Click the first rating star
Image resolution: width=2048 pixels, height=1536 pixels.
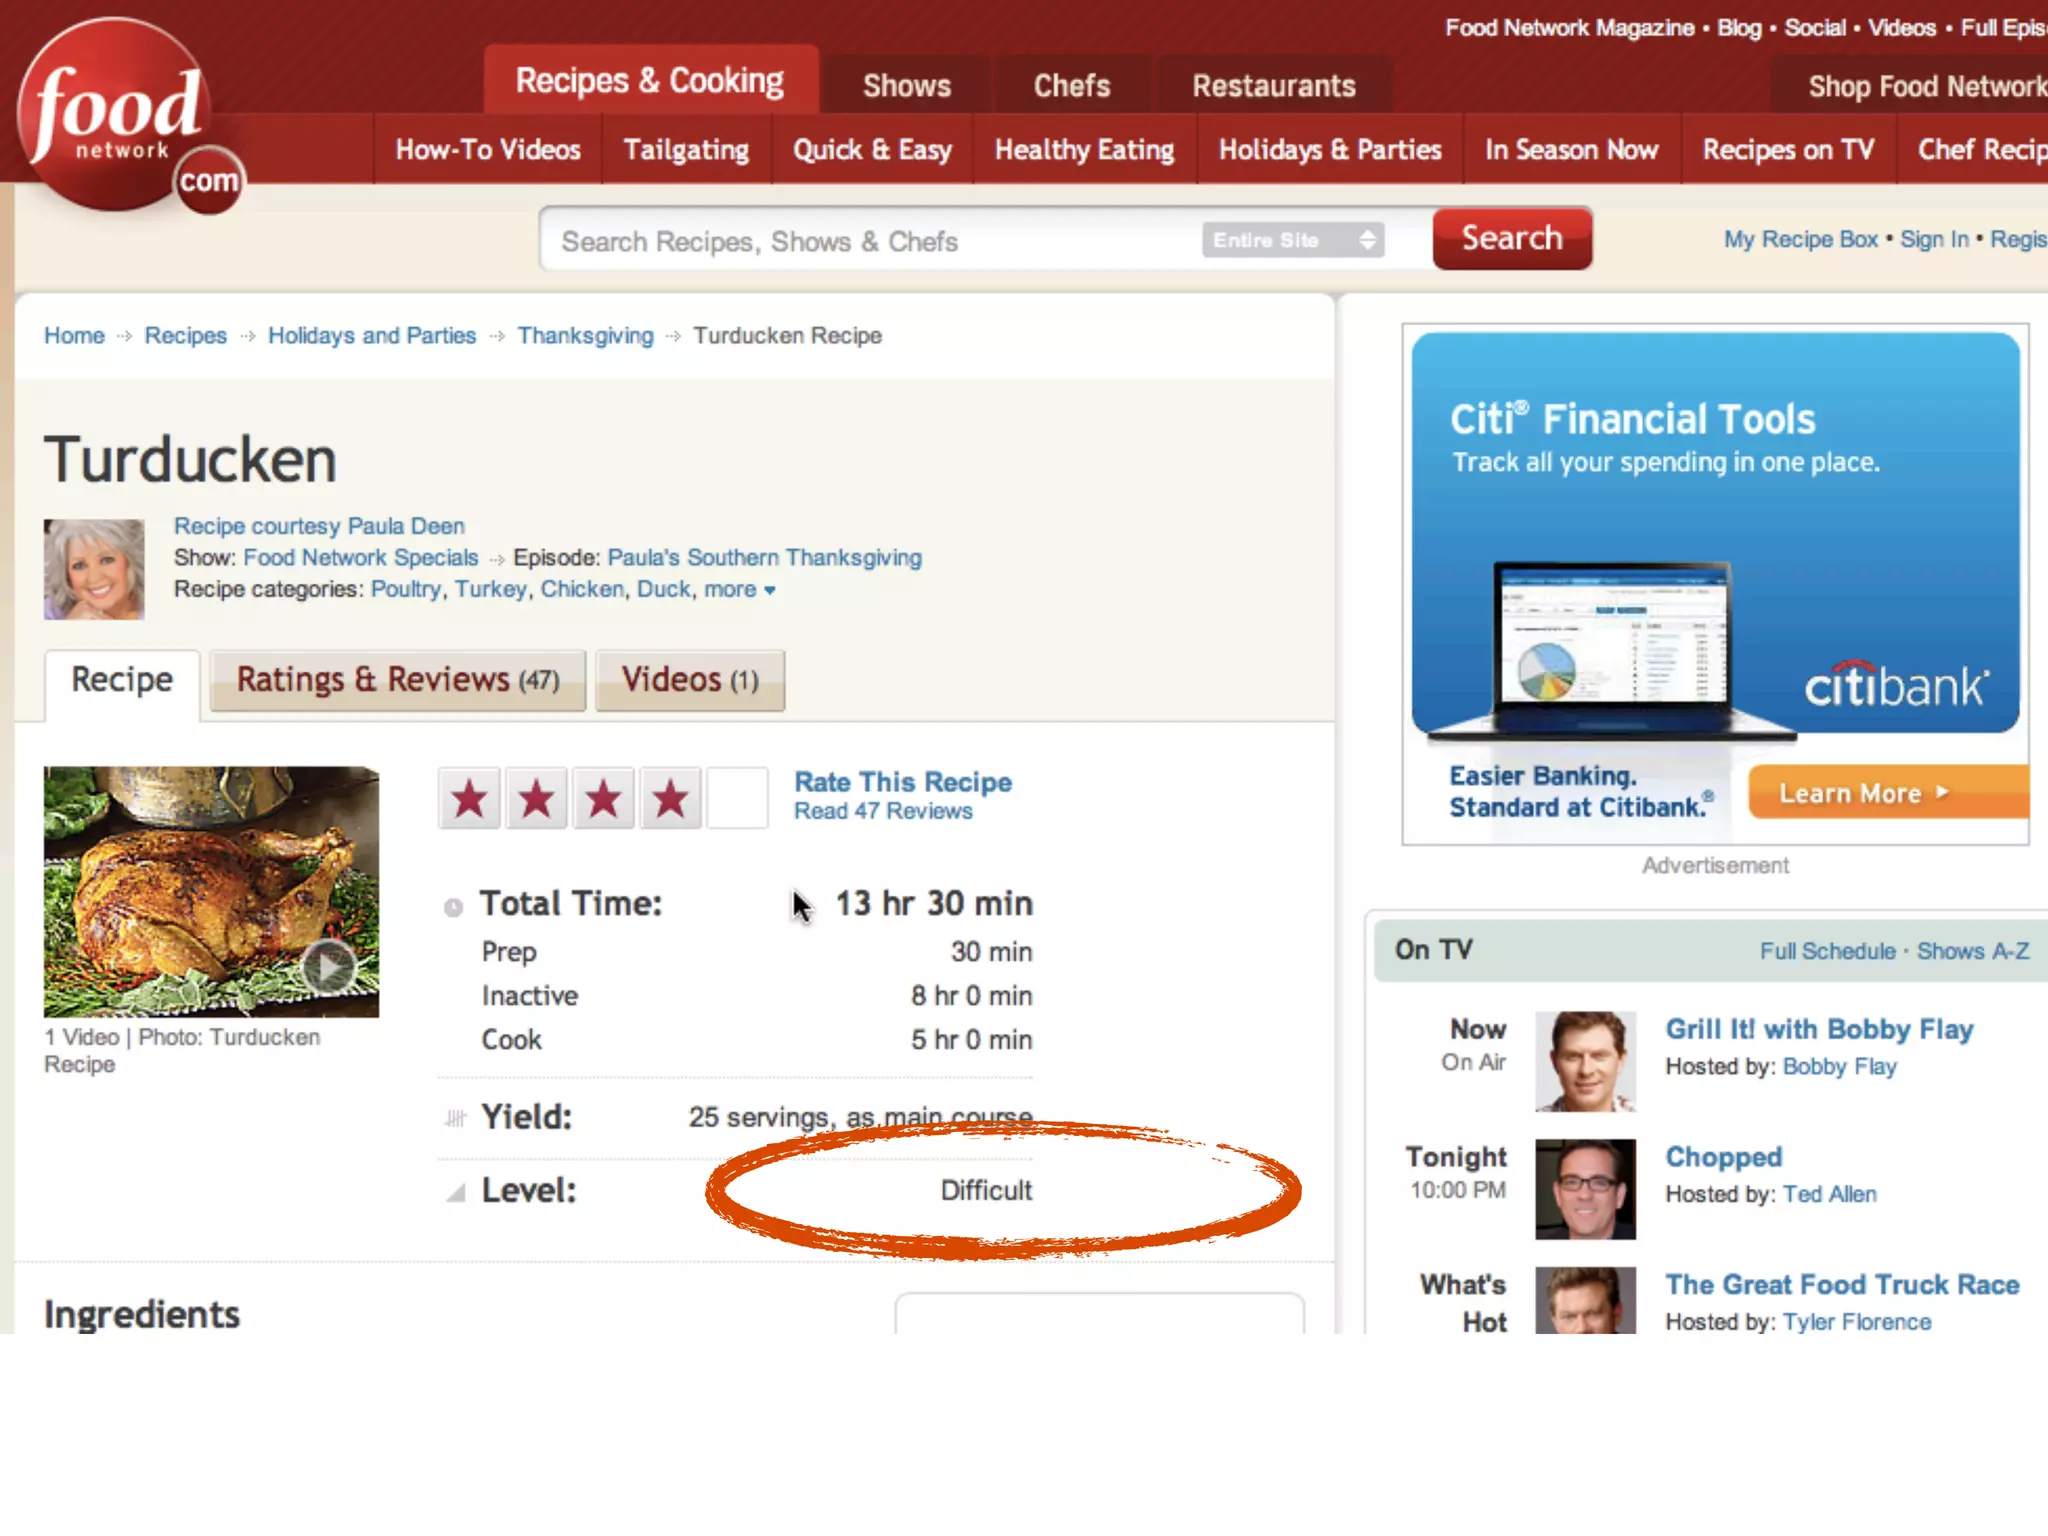pos(470,799)
